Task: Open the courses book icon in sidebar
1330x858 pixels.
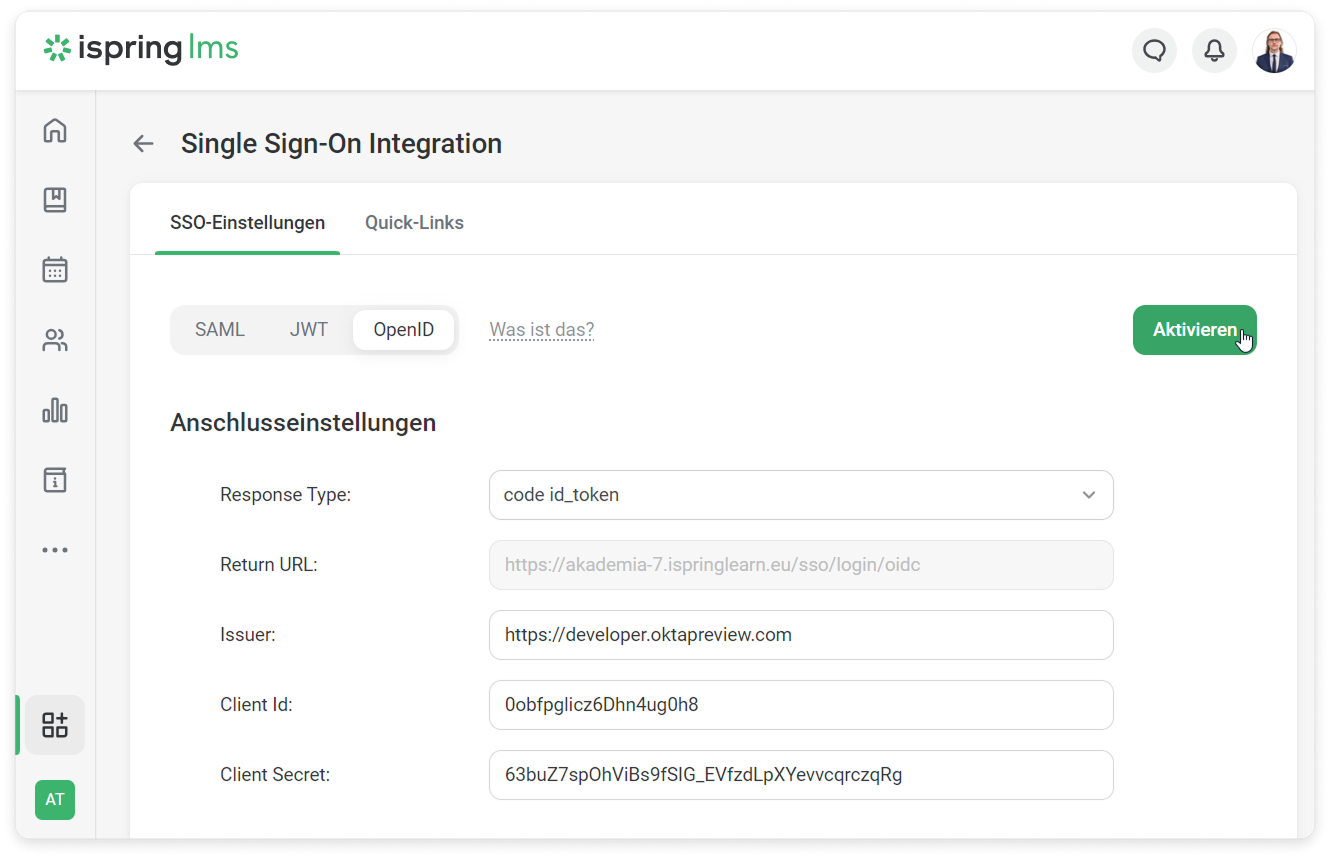Action: coord(55,200)
